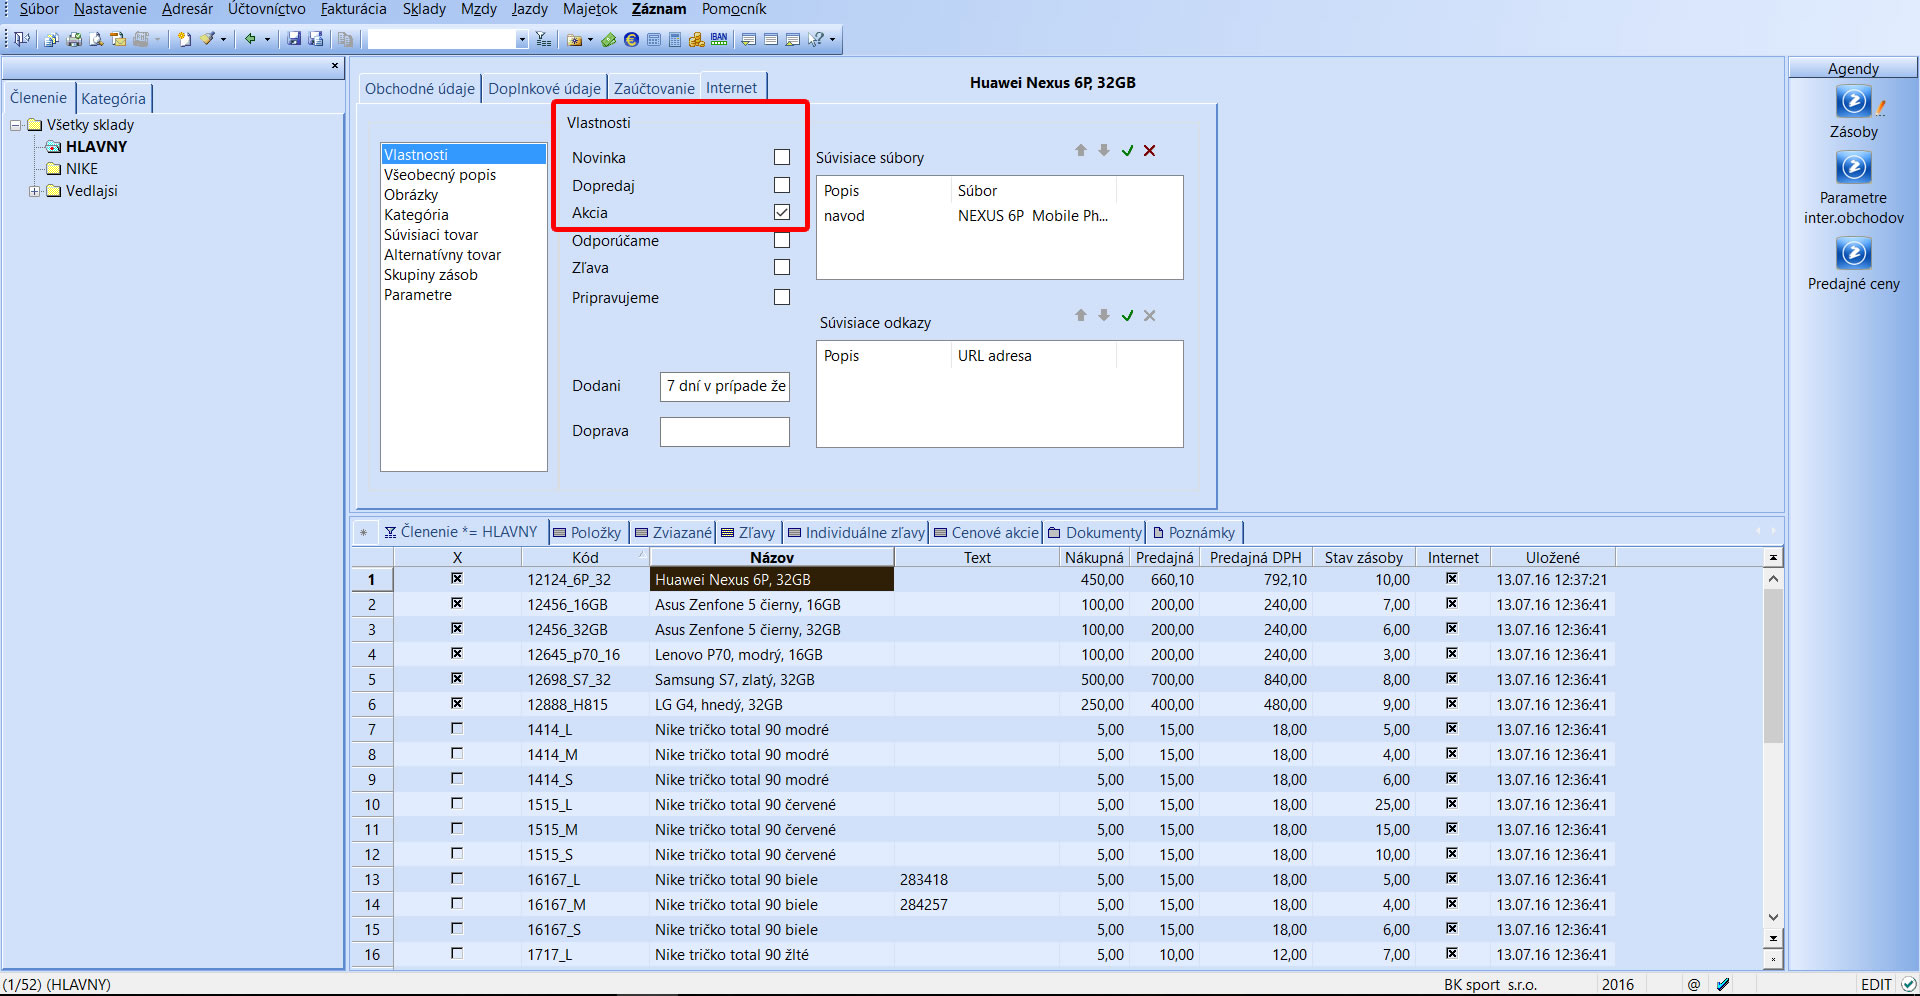Open the Fakturácia menu
The image size is (1920, 996).
pos(353,9)
